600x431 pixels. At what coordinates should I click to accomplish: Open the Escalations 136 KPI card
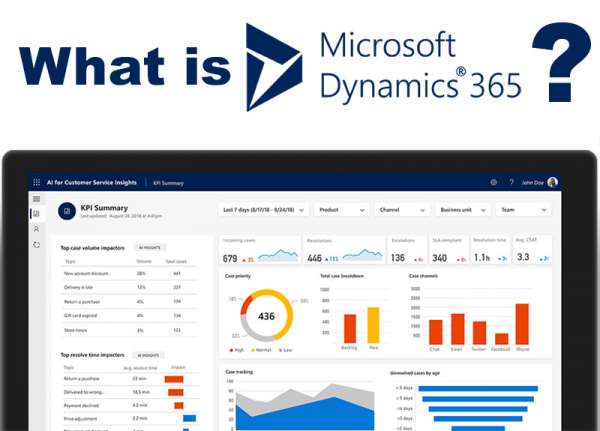tap(407, 250)
